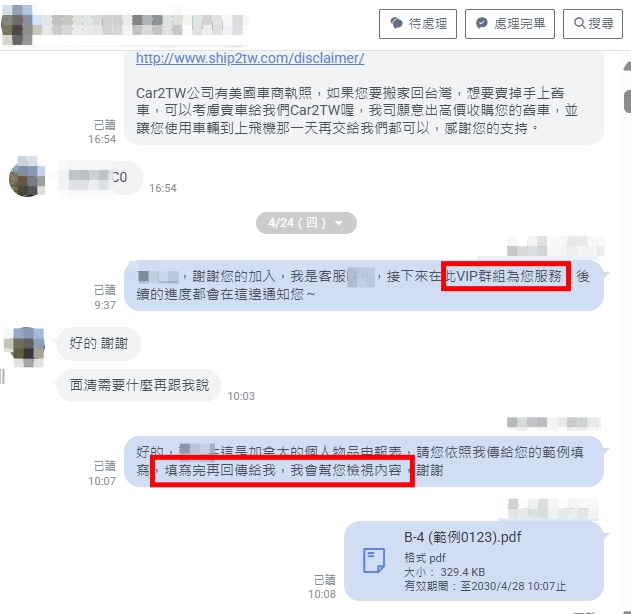The height and width of the screenshot is (614, 631).
Task: Expand the 4/24 (四) date dropdown
Action: point(306,223)
